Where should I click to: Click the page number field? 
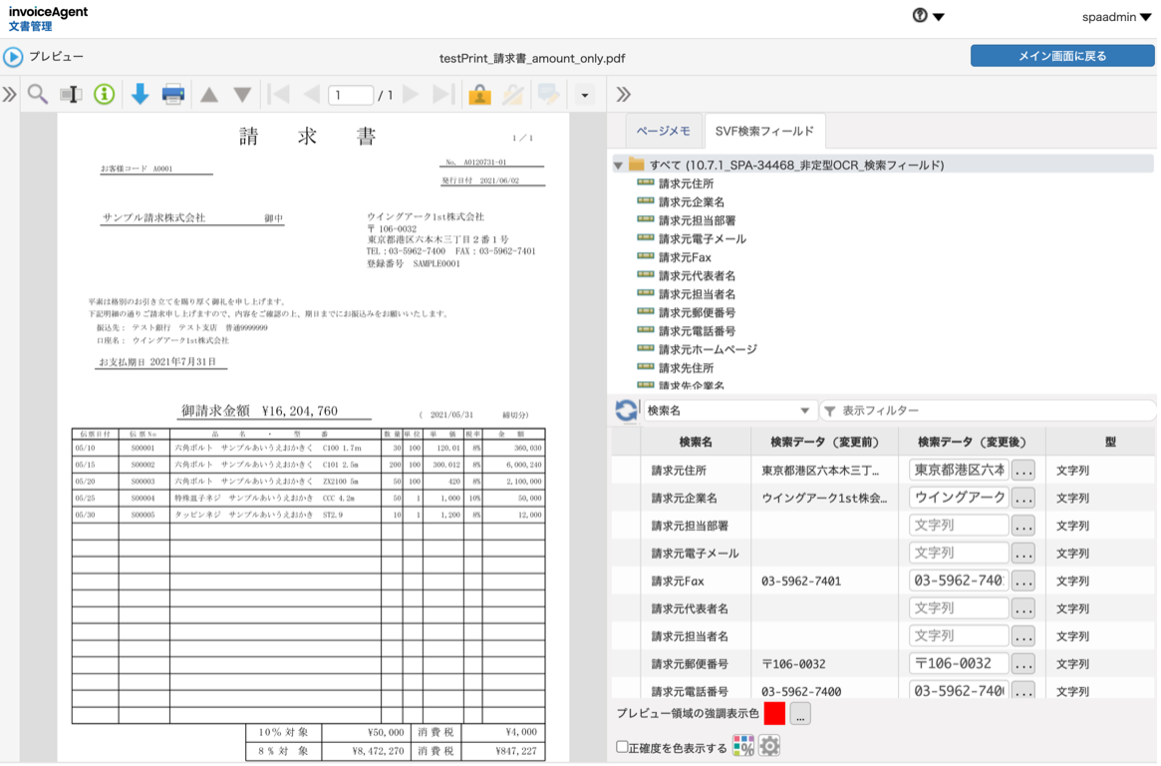point(350,95)
